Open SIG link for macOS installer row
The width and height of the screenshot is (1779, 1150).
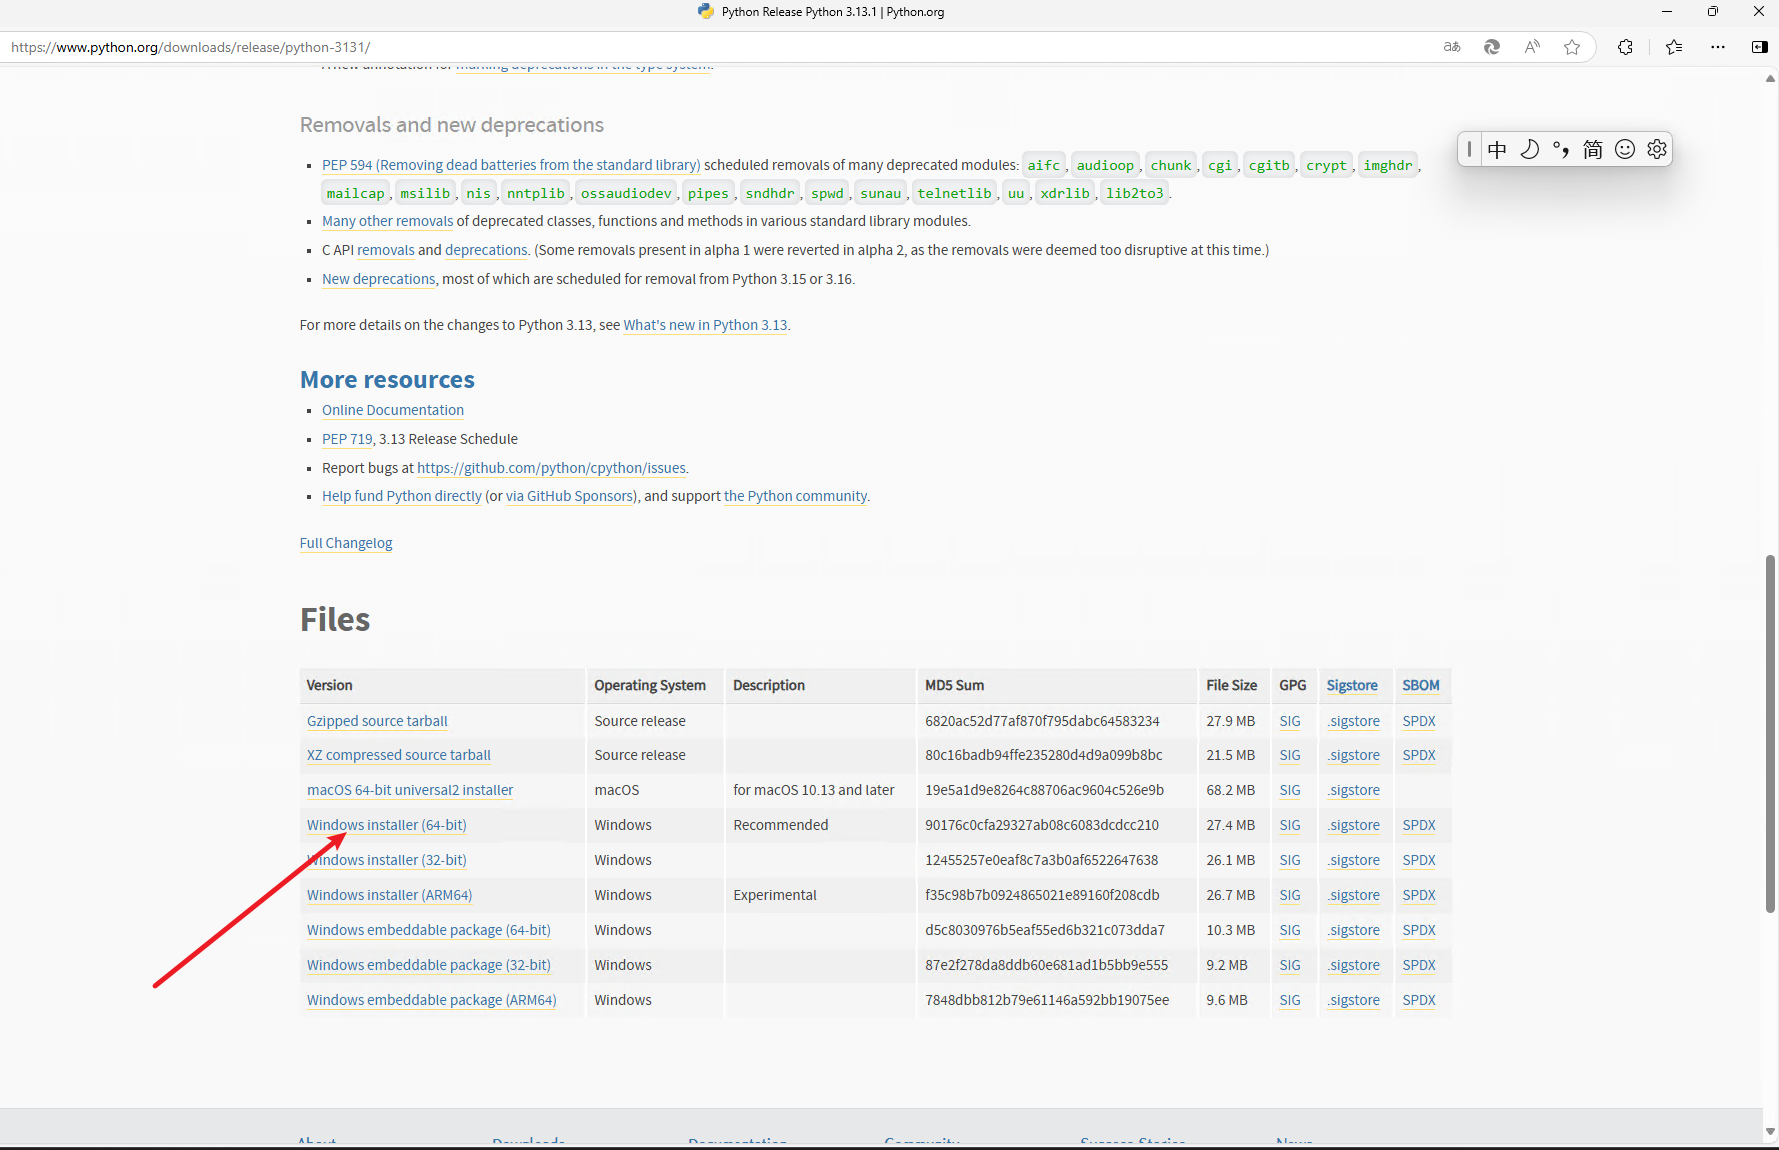click(x=1290, y=790)
